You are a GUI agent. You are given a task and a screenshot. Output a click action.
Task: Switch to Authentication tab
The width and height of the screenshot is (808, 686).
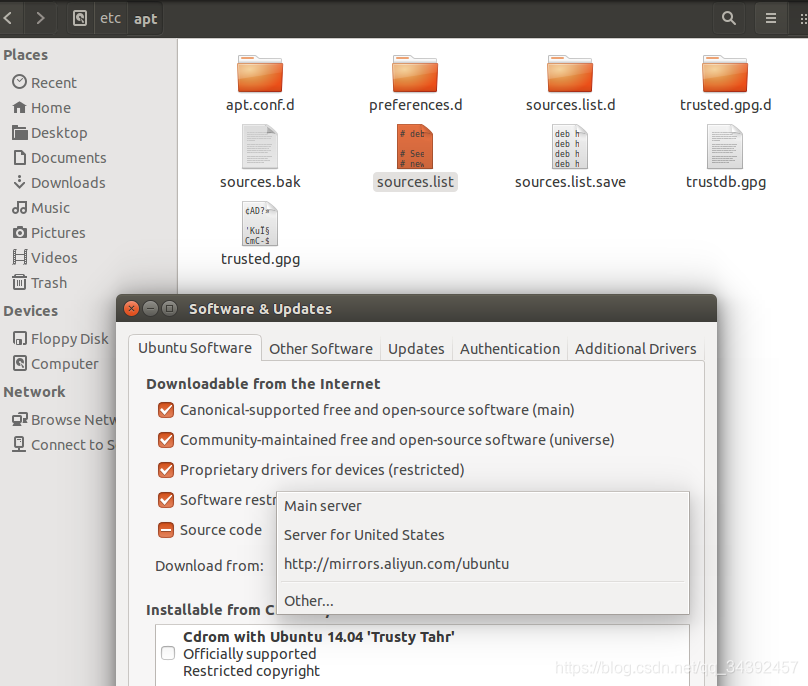[510, 349]
